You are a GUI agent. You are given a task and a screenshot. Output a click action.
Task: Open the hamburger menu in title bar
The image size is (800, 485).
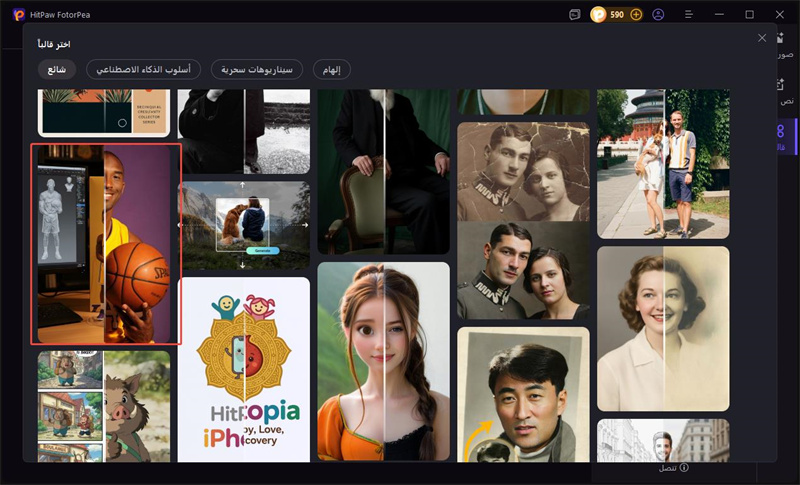point(689,14)
